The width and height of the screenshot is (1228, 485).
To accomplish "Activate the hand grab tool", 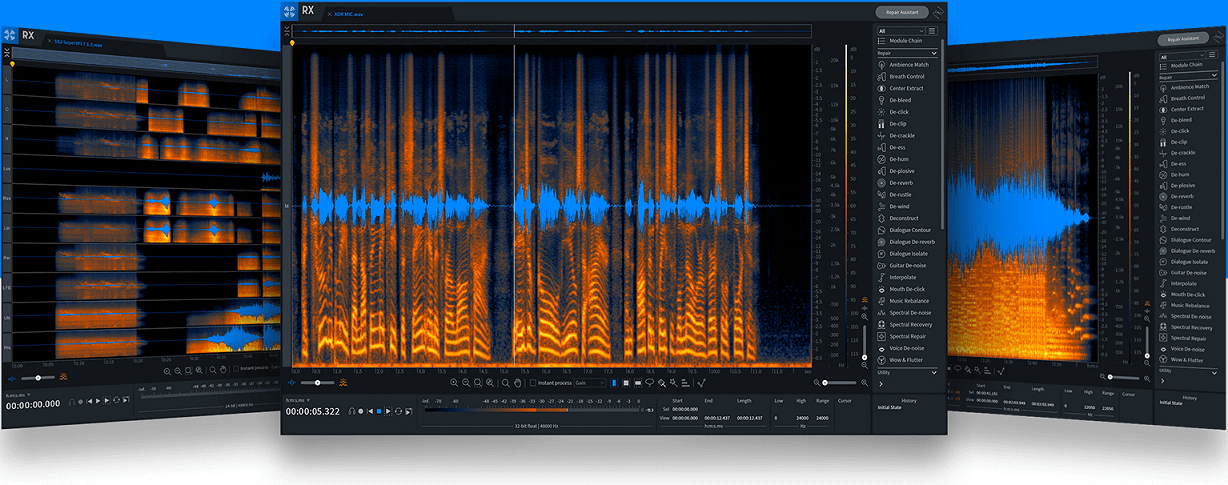I will click(x=518, y=383).
